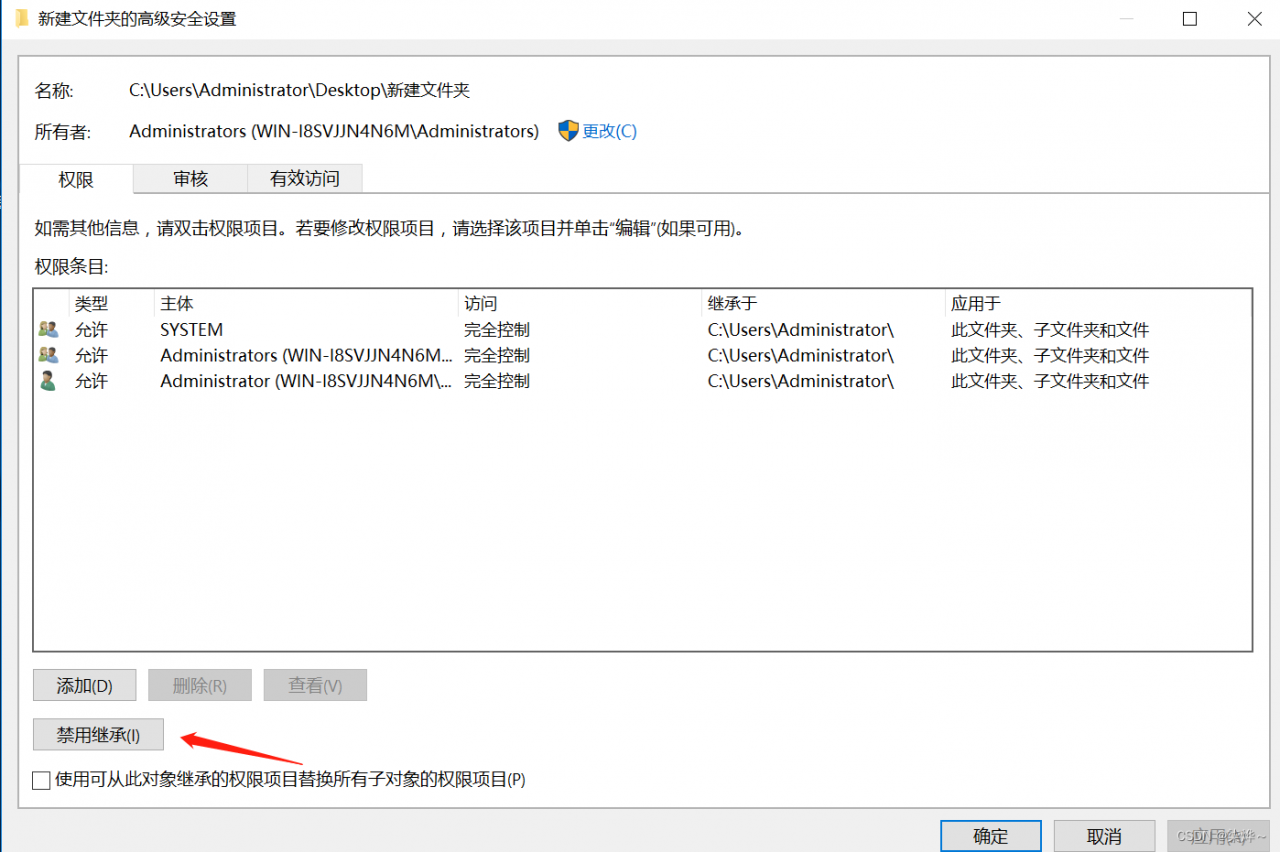Click the 取消 button
The image size is (1280, 852).
pyautogui.click(x=1104, y=836)
